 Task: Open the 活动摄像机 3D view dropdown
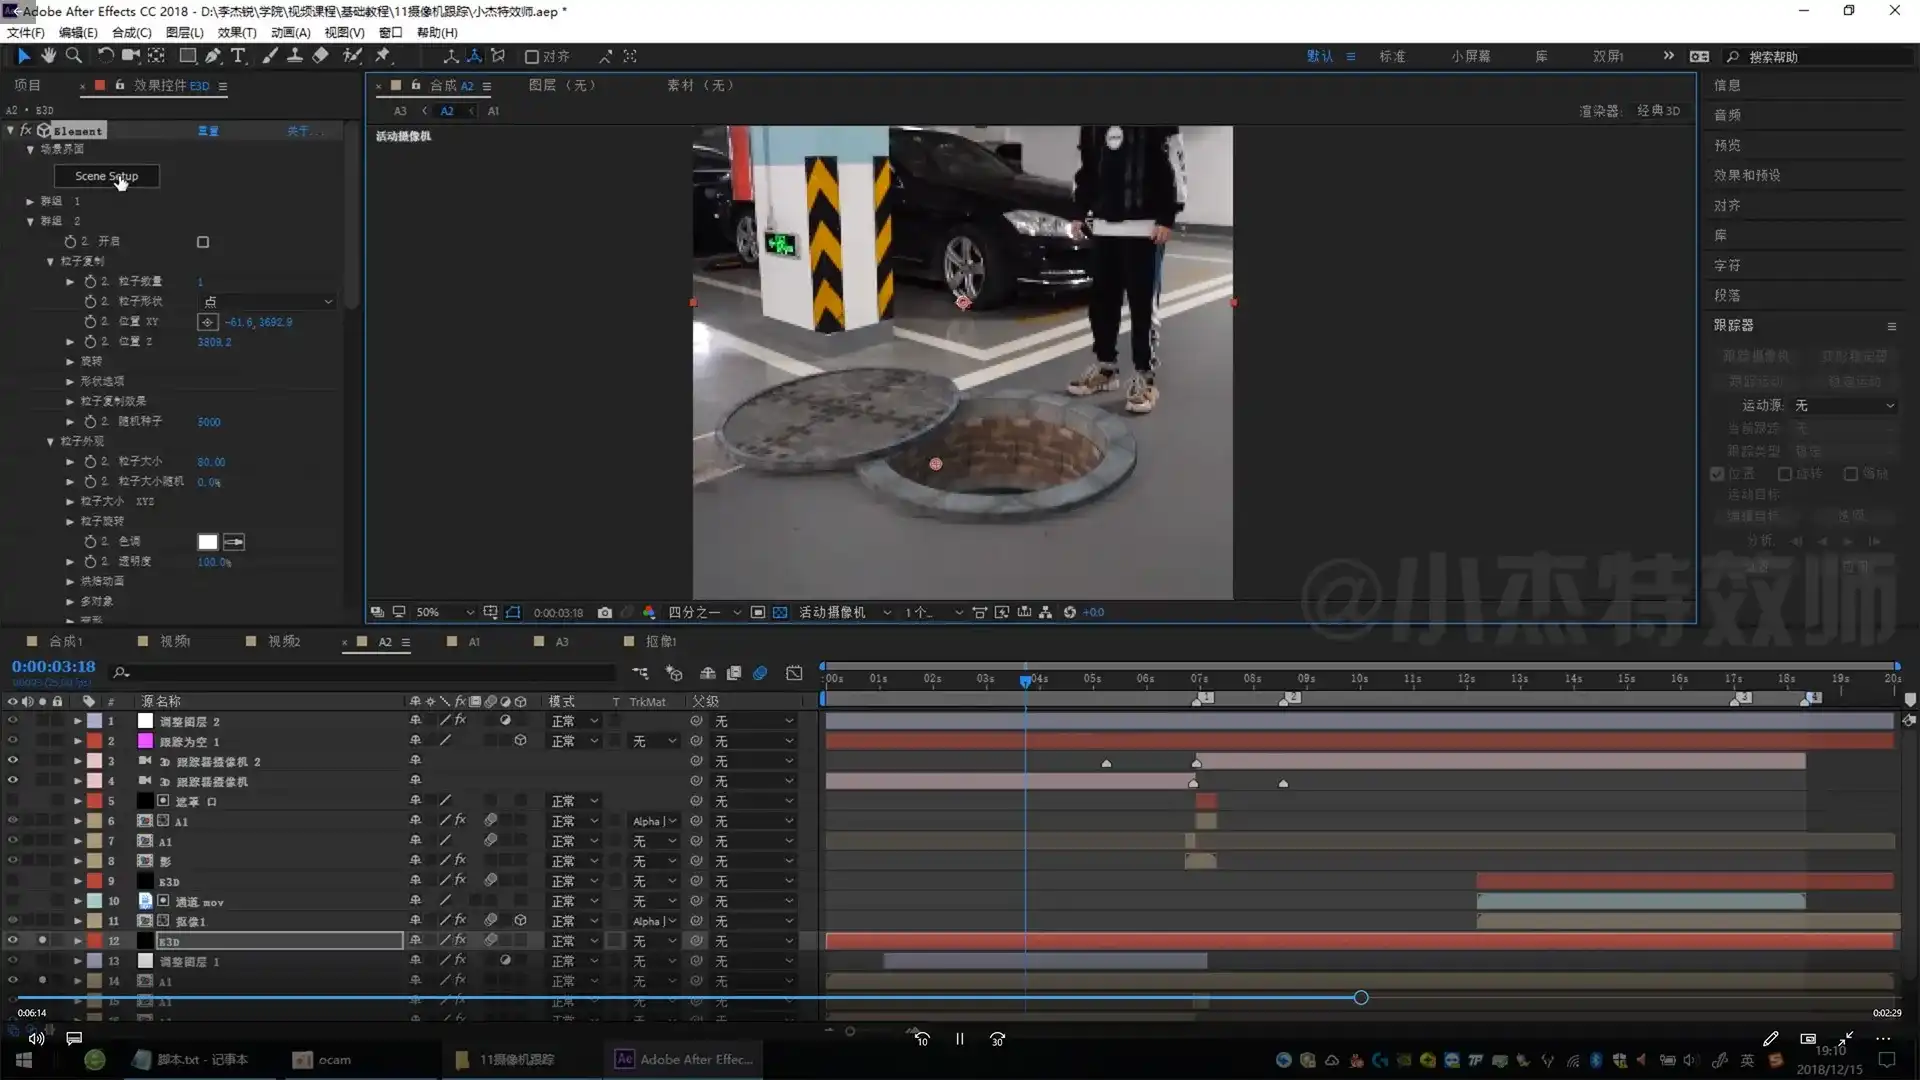[845, 612]
